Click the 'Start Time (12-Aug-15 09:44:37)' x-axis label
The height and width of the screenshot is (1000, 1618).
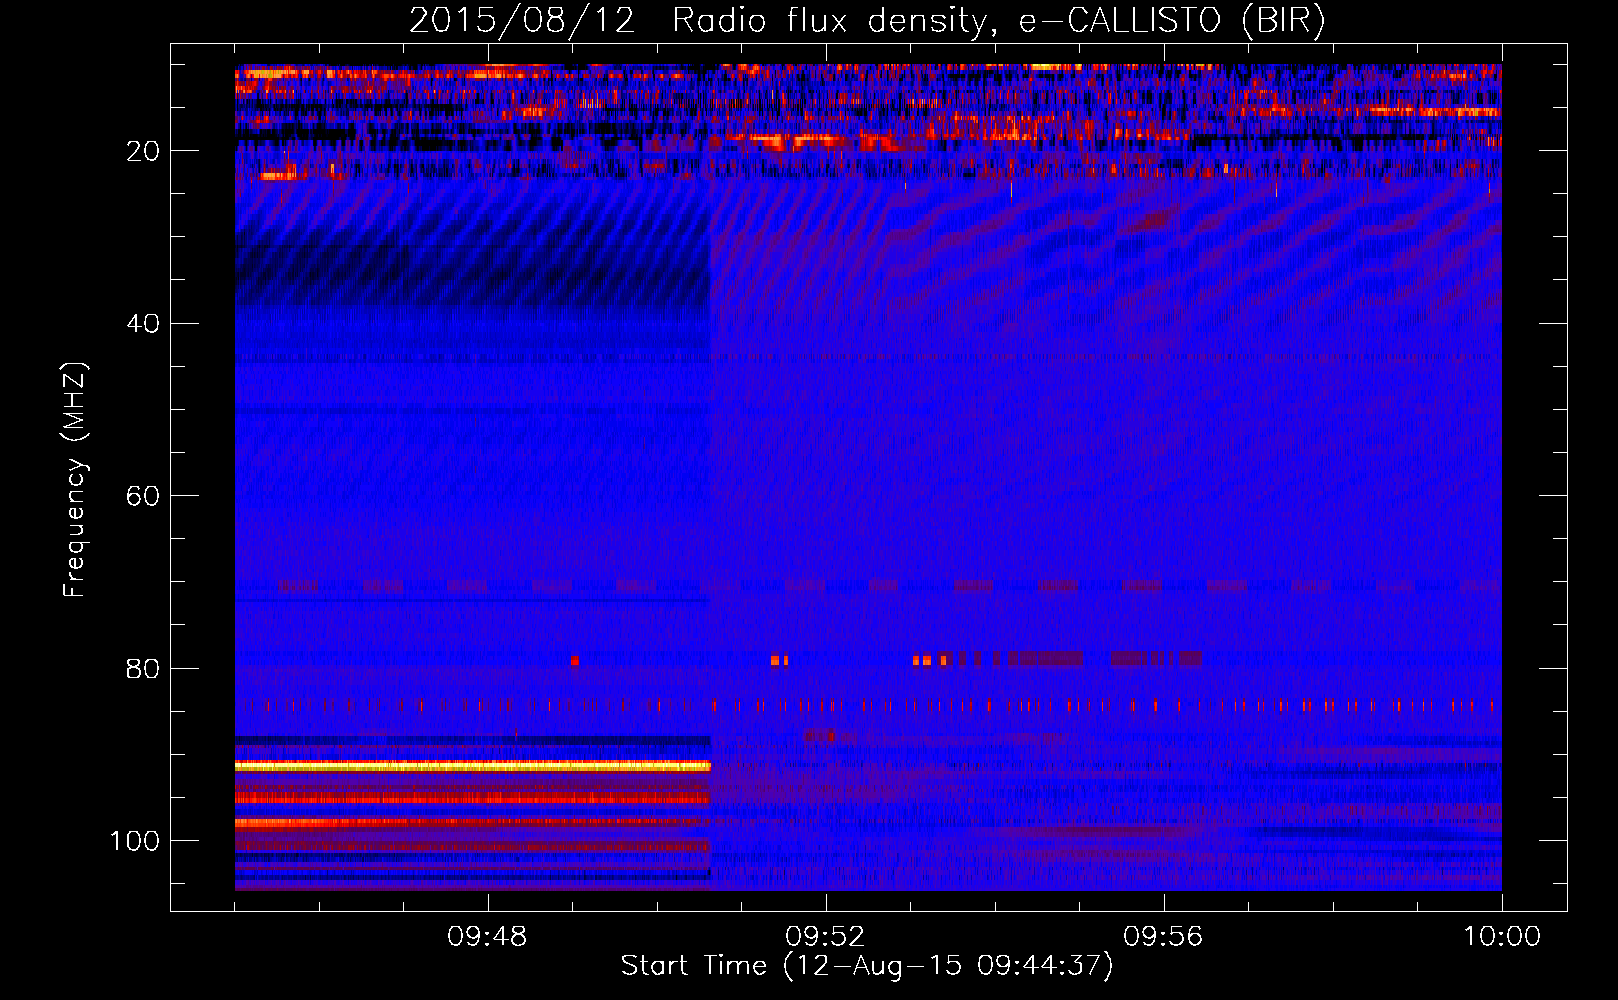(866, 966)
